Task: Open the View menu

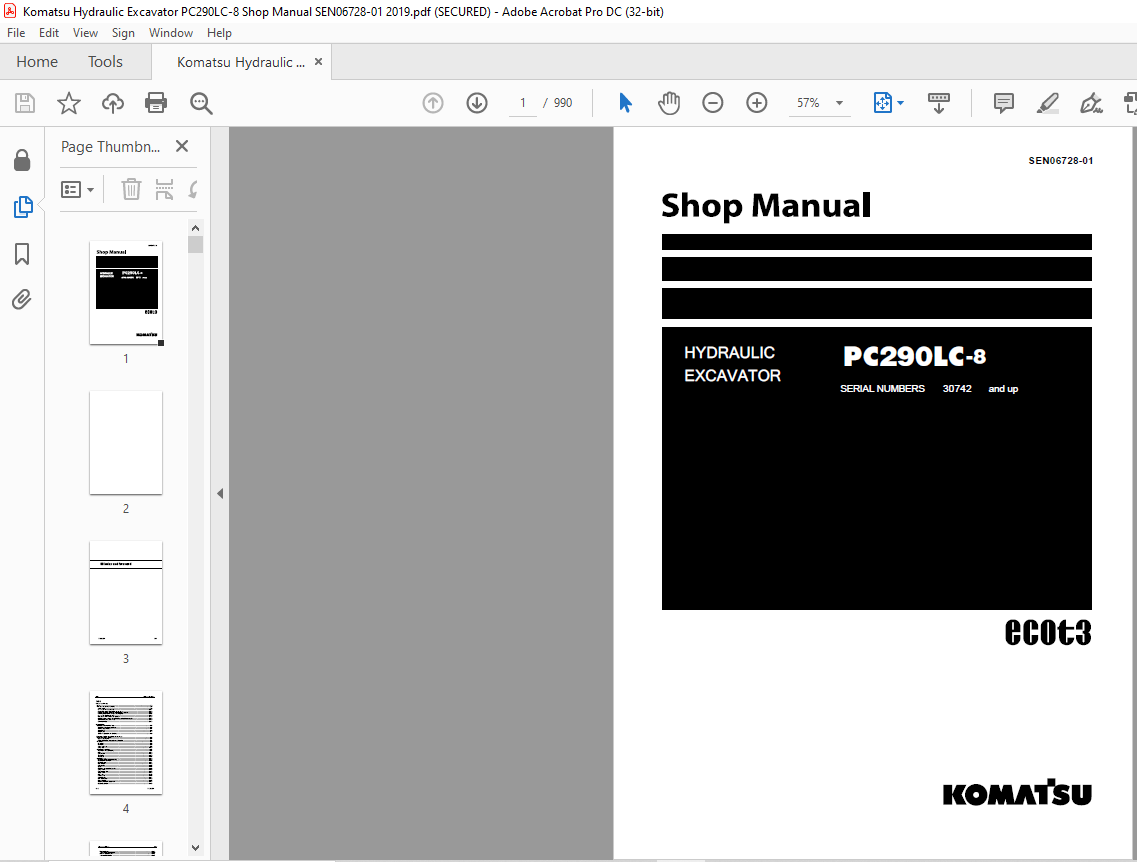Action: point(85,33)
